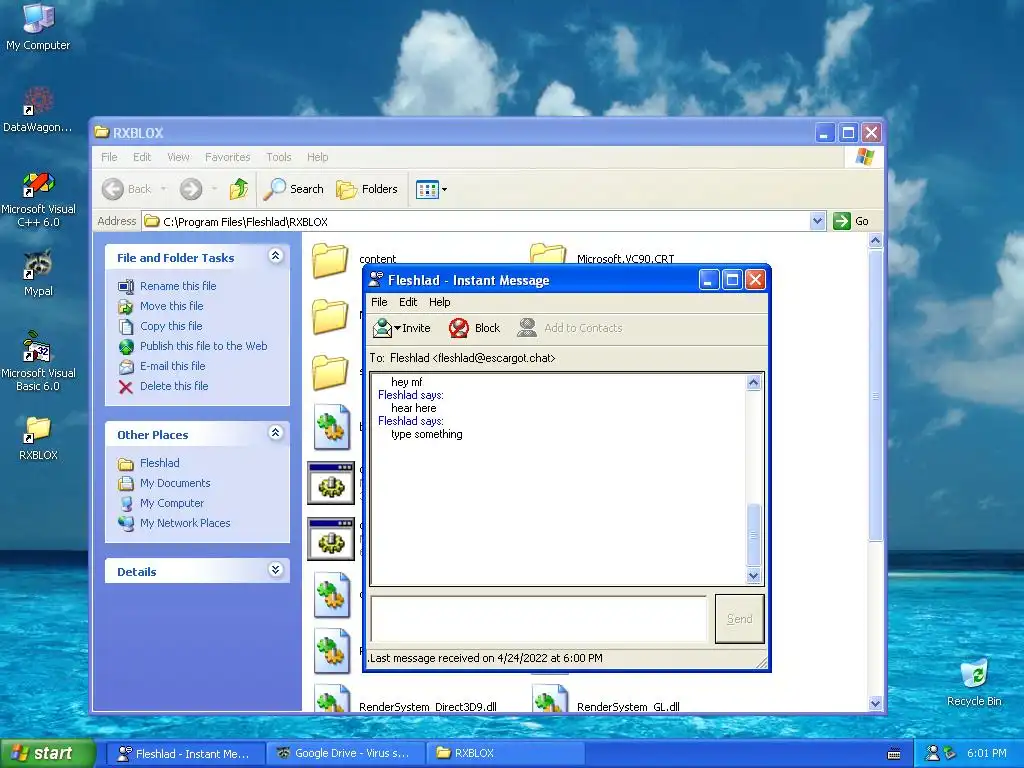1024x768 pixels.
Task: Open the Back history dropdown arrow
Action: pos(163,189)
